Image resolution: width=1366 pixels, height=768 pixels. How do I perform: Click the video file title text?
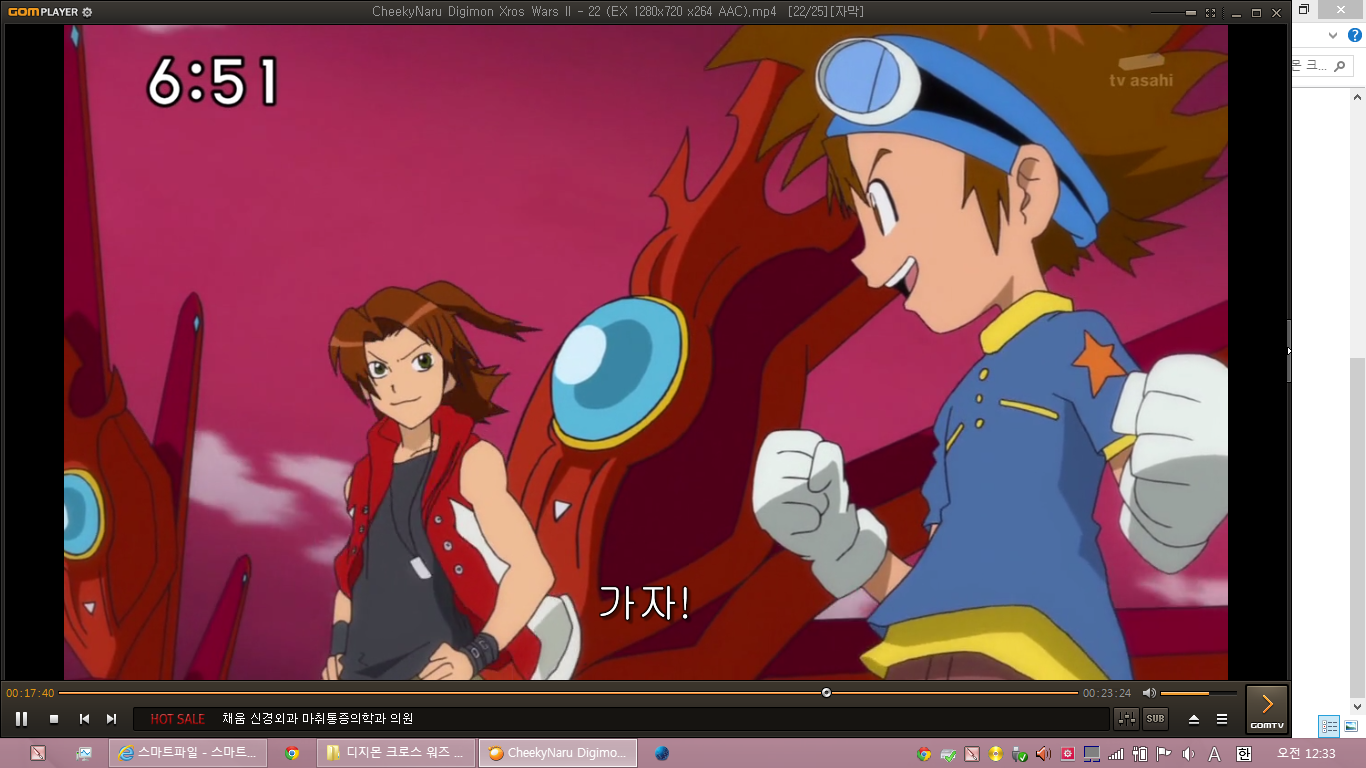click(617, 12)
